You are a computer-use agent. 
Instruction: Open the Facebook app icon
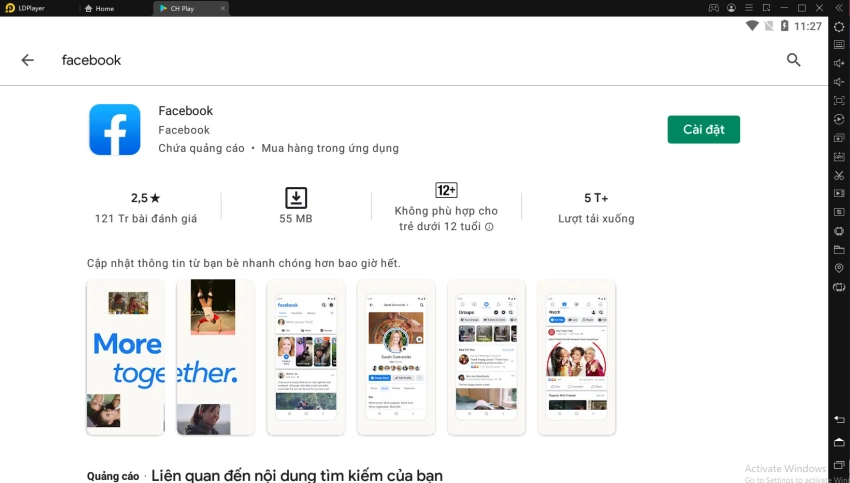pyautogui.click(x=115, y=130)
